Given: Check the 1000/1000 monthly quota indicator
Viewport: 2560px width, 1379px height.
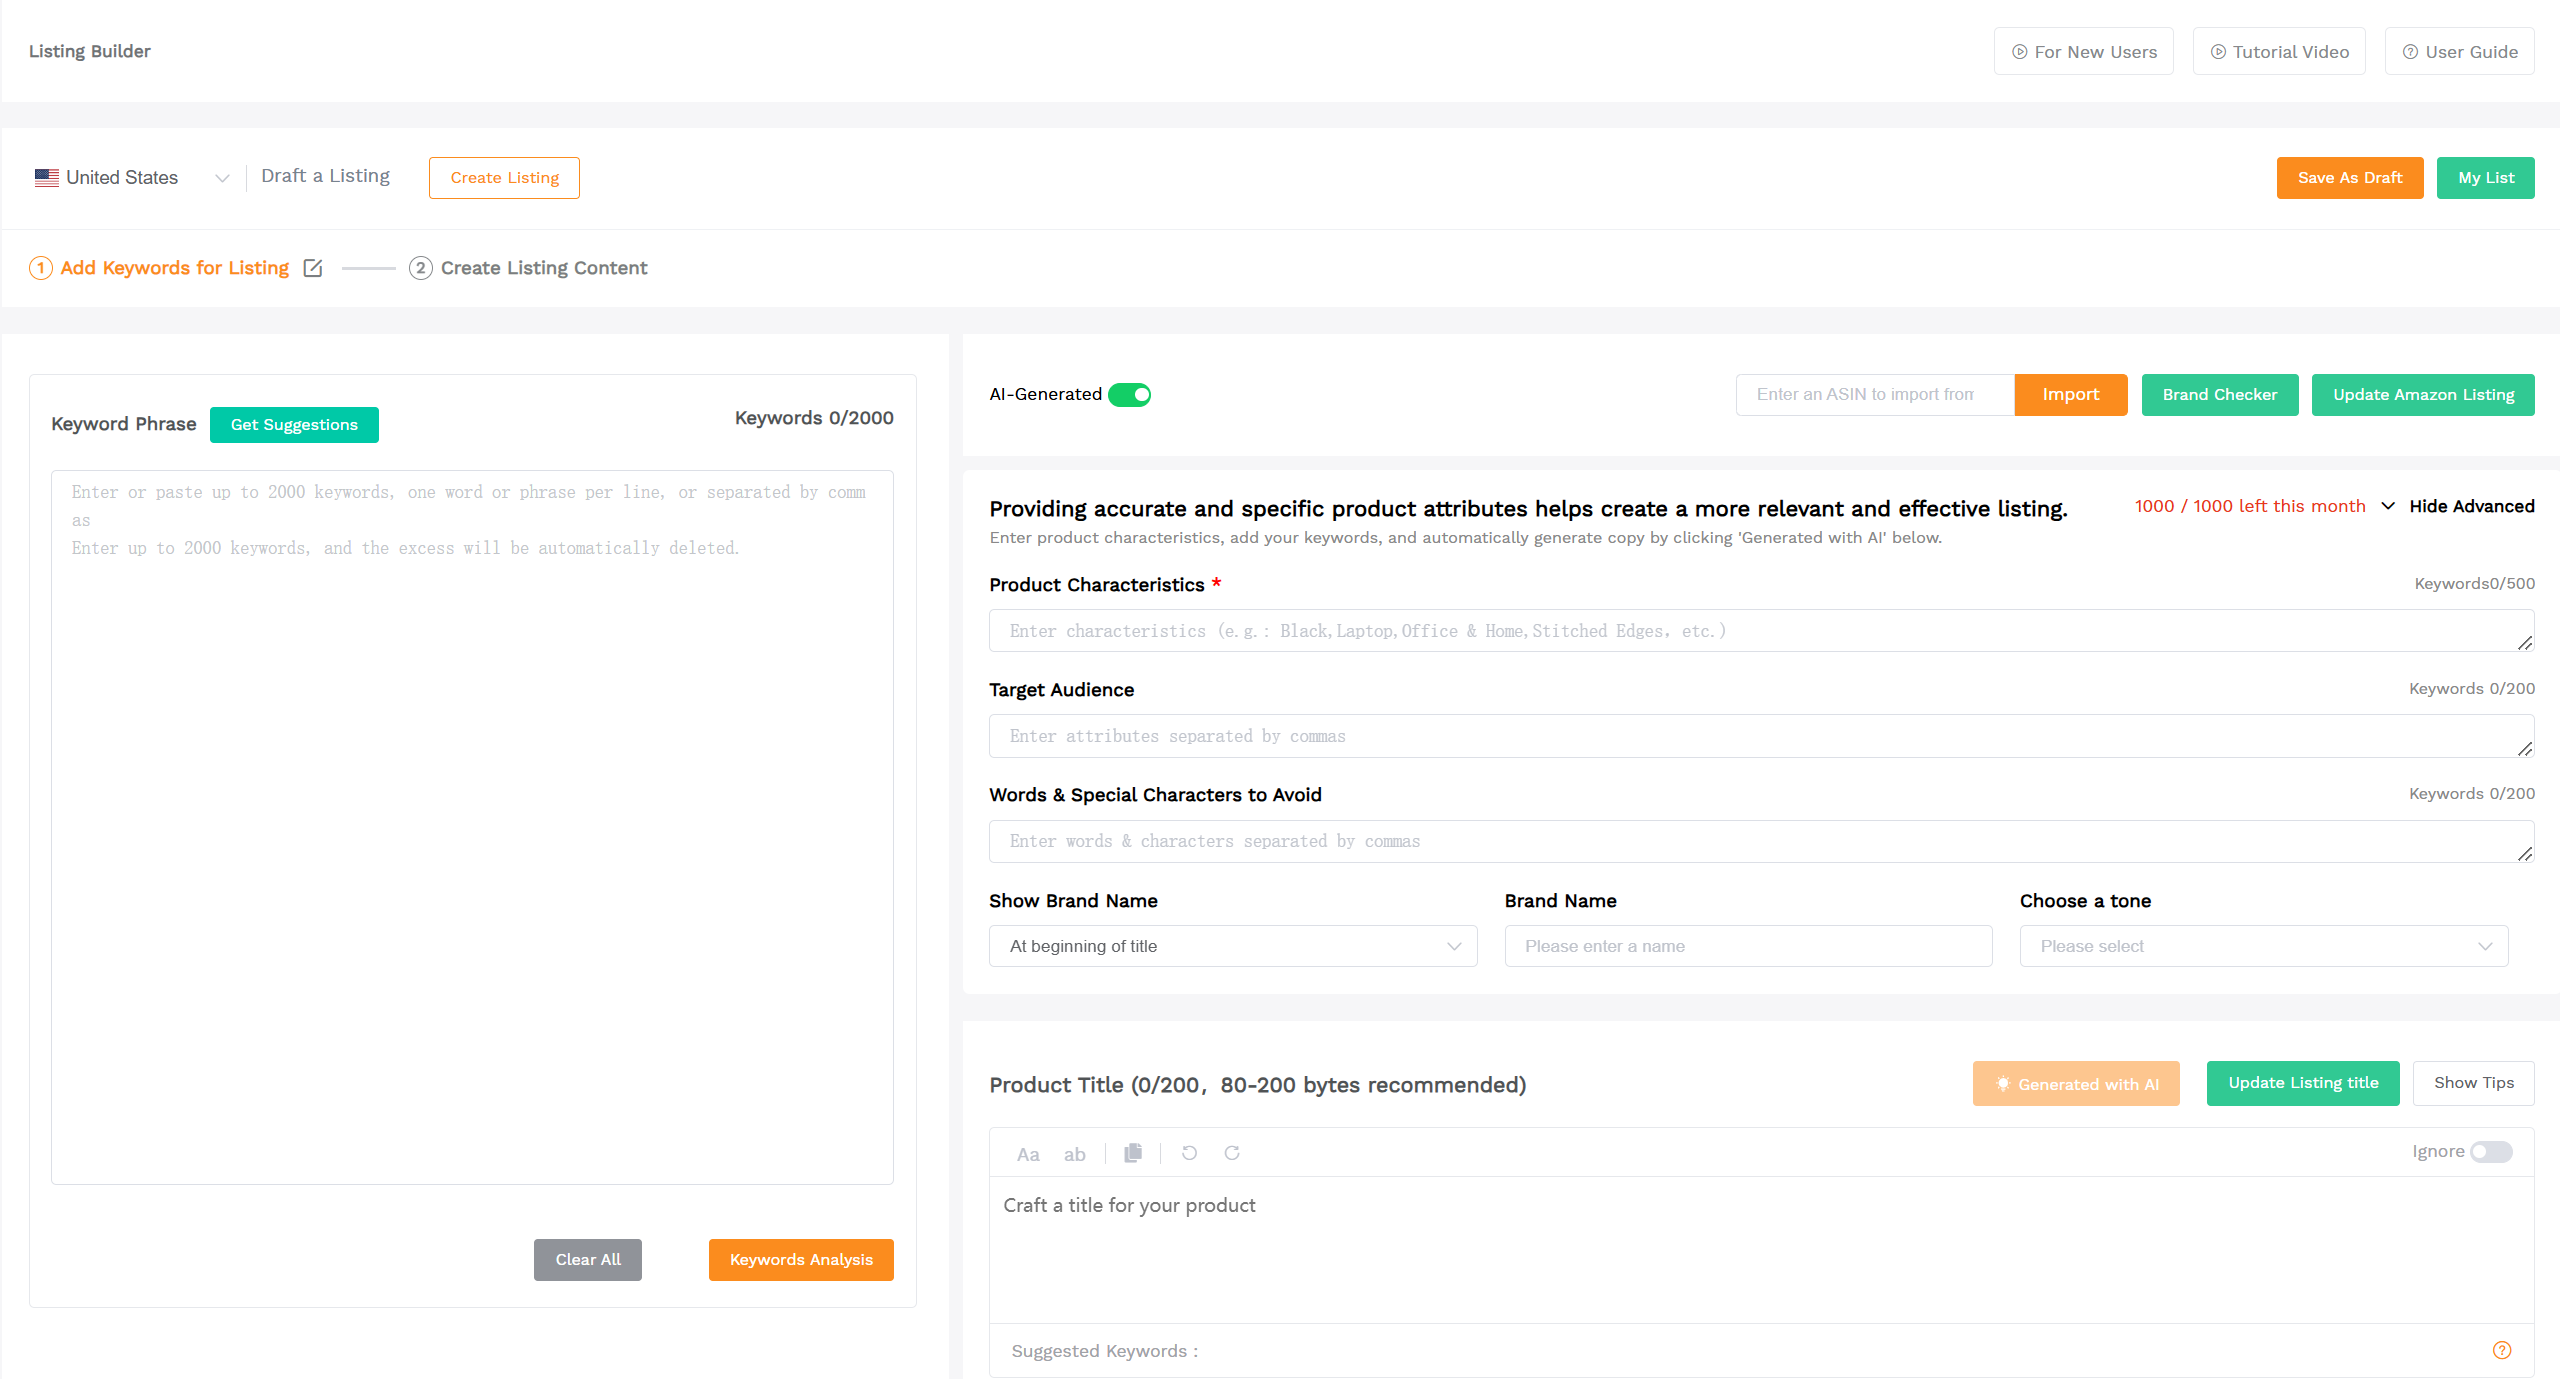Looking at the screenshot, I should pos(2249,505).
